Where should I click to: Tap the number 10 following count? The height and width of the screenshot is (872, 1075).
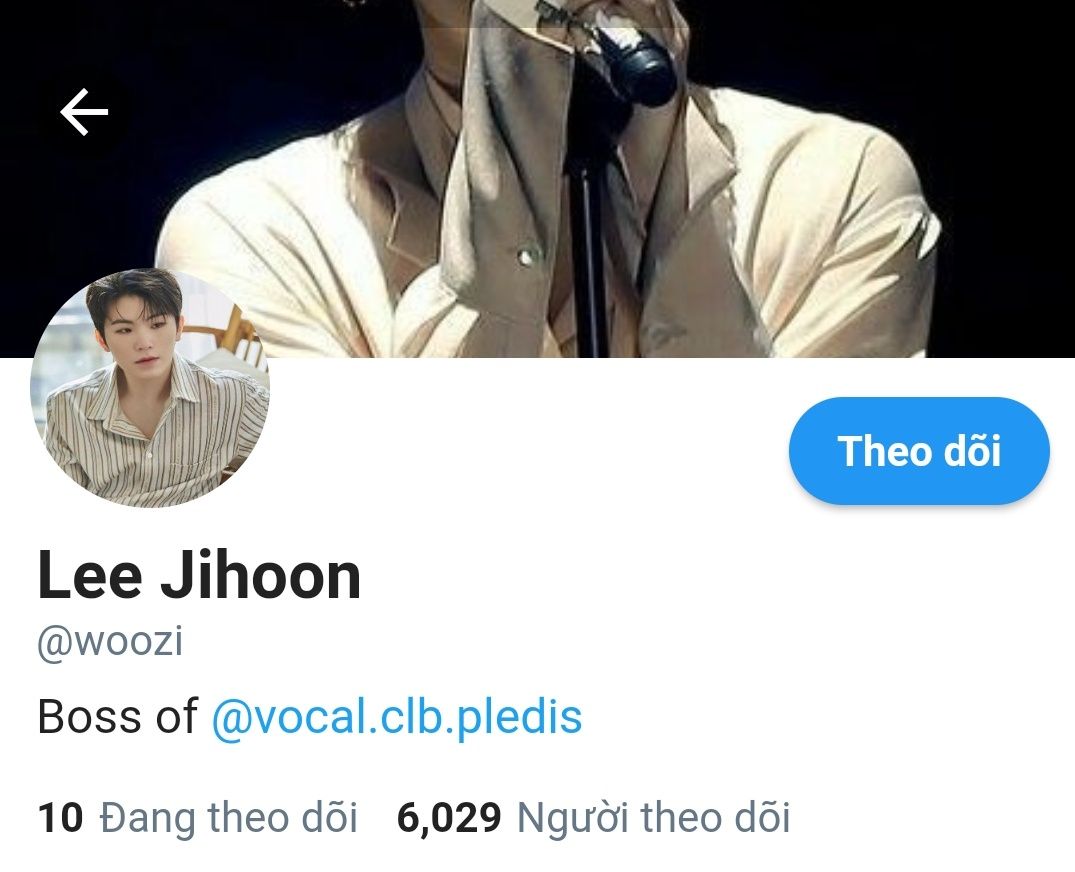(60, 818)
